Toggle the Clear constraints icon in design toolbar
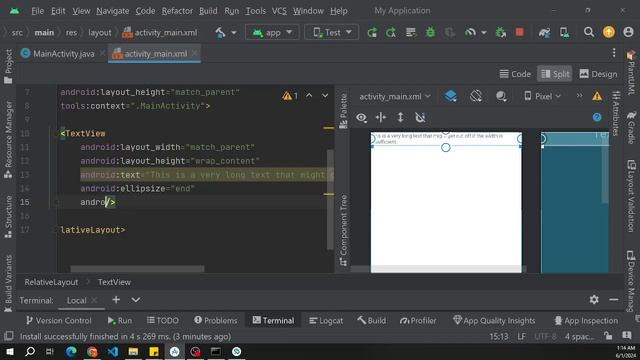Viewport: 640px width, 360px height. point(420,118)
